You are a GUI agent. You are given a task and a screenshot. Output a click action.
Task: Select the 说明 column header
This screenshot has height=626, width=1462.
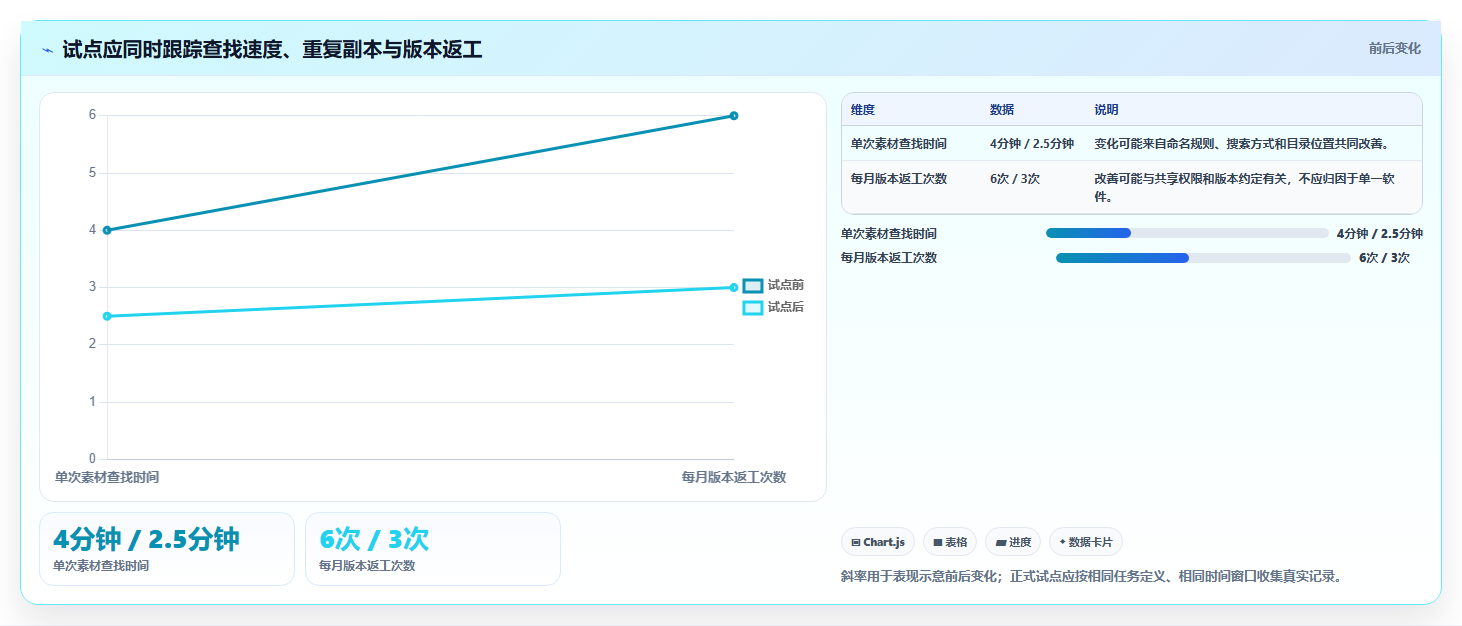tap(1106, 110)
